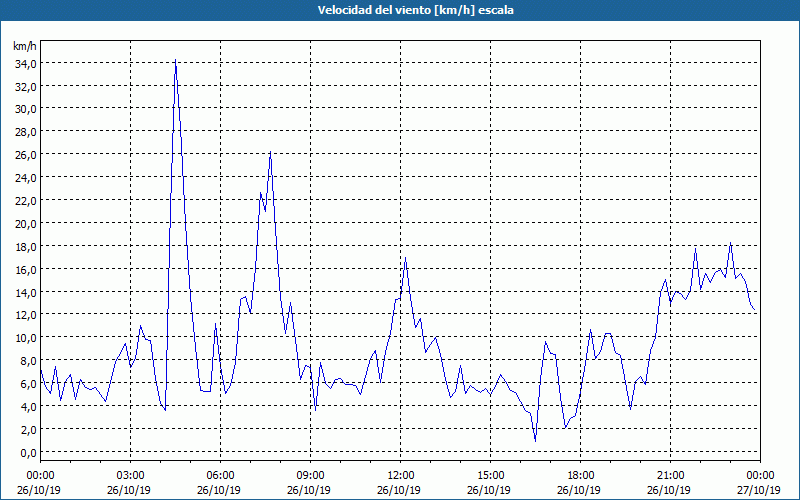
Task: Click the 26,0 axis label
Action: [25, 155]
